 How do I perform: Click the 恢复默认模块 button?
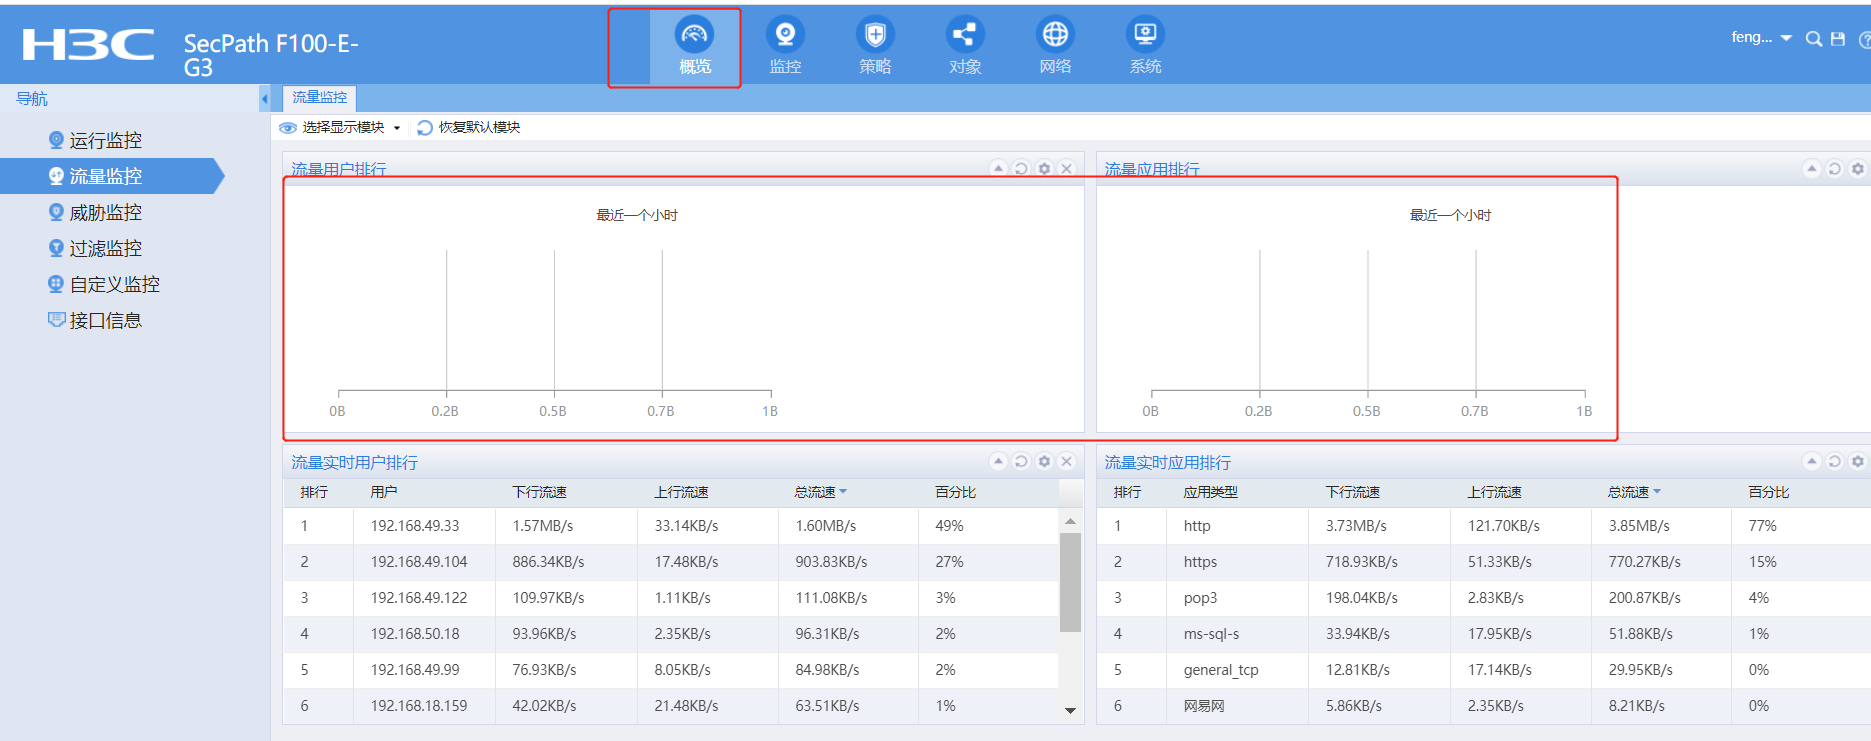[x=469, y=127]
